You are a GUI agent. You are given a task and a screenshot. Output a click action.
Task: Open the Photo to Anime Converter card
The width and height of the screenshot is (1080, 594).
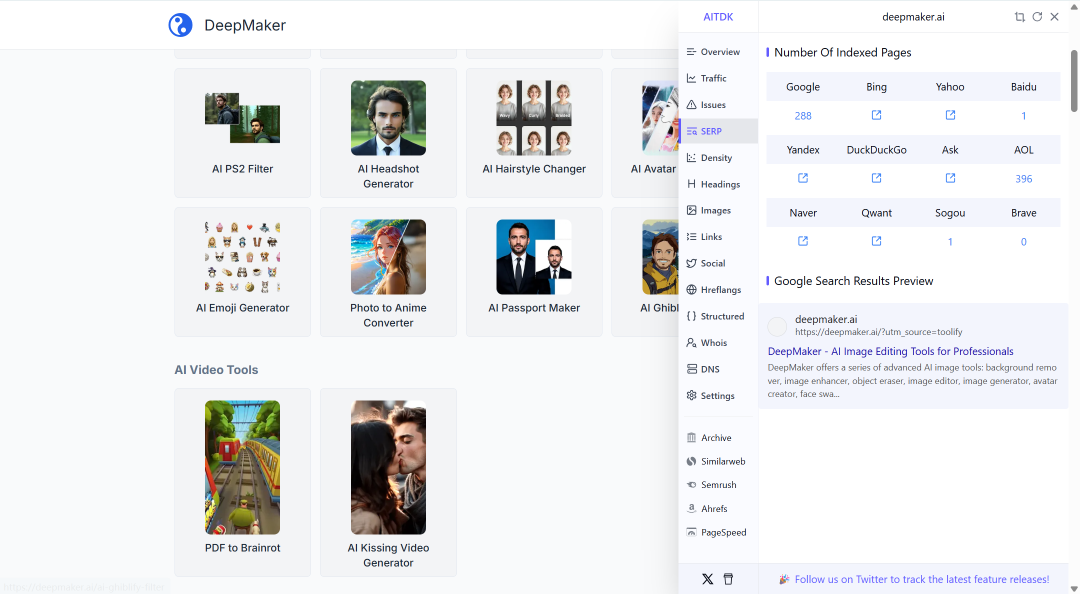pos(388,272)
